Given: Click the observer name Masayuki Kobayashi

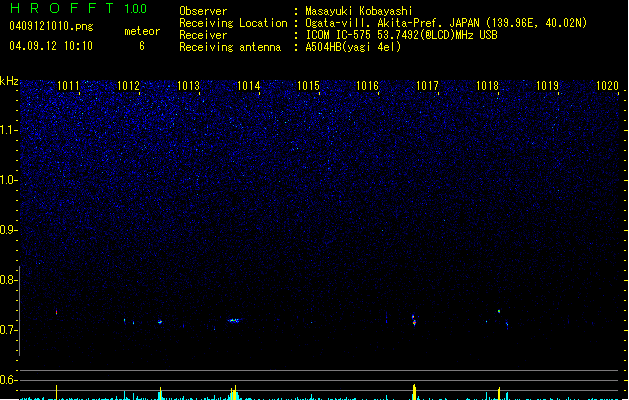Looking at the screenshot, I should point(359,11).
